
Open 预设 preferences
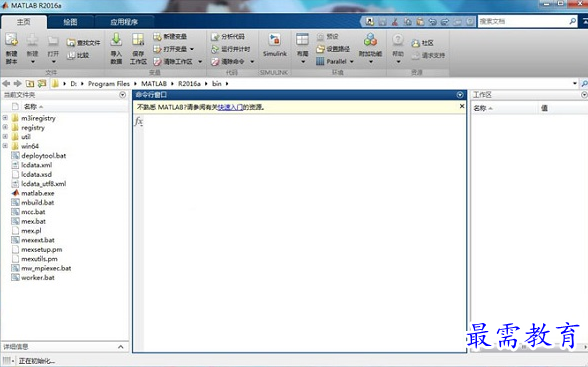pos(327,36)
